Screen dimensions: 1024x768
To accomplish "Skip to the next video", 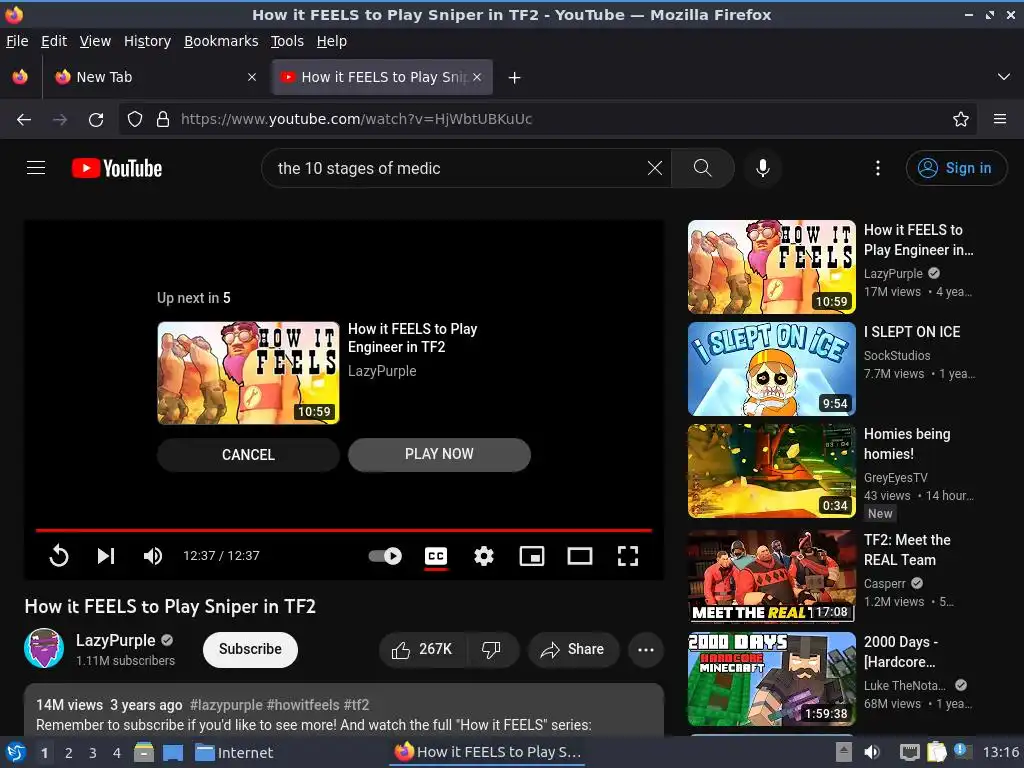I will click(x=106, y=556).
